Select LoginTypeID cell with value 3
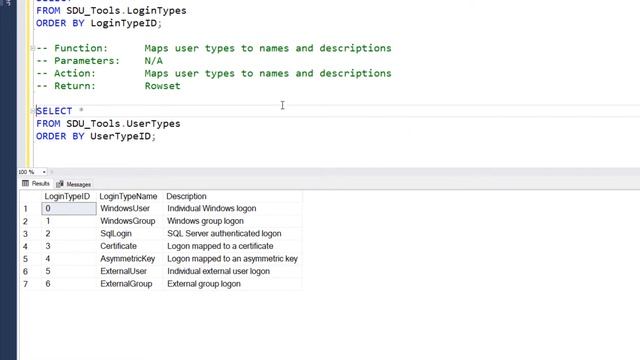The height and width of the screenshot is (360, 640). pyautogui.click(x=69, y=246)
